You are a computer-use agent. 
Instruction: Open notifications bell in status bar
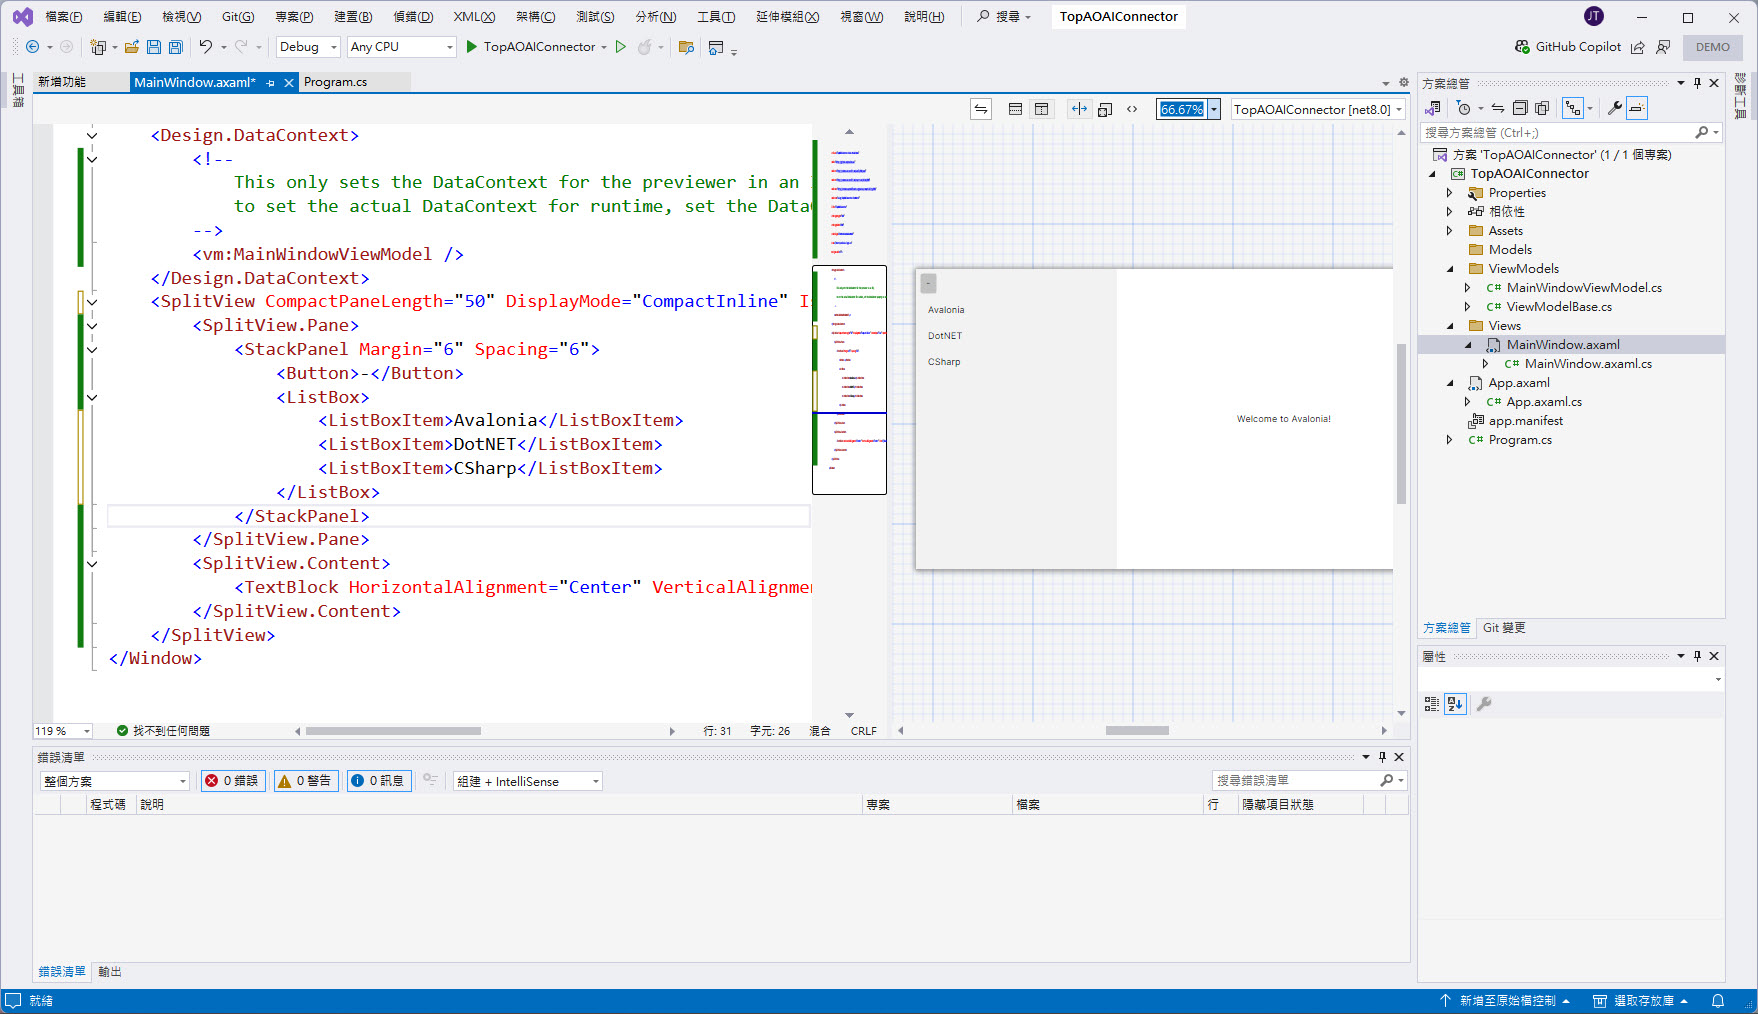1718,1001
